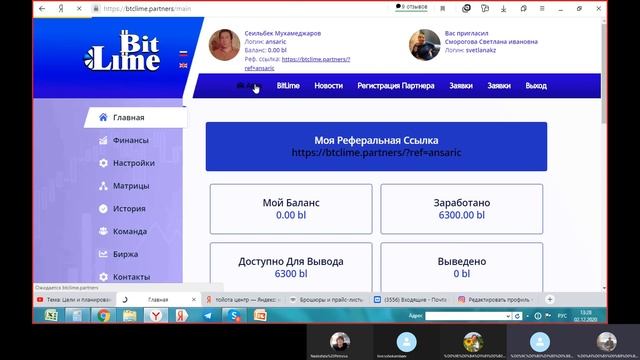The image size is (640, 360).
Task: Click the first Заявки navigation item
Action: 461,86
